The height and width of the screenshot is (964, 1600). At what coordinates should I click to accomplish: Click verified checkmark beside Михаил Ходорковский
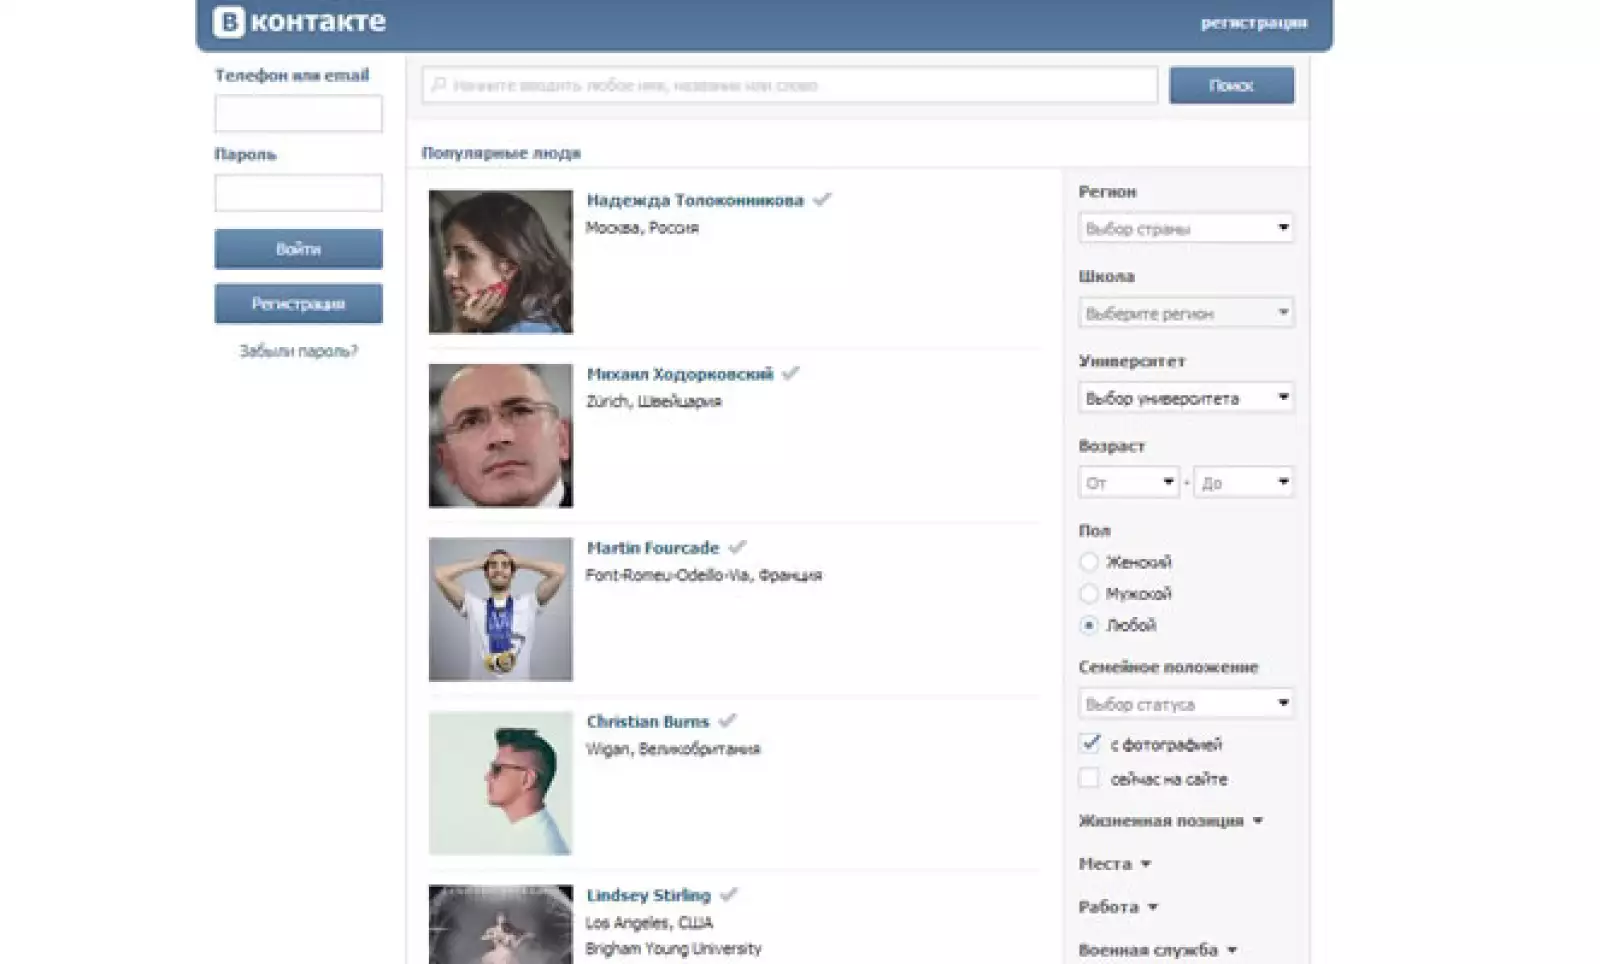[791, 373]
